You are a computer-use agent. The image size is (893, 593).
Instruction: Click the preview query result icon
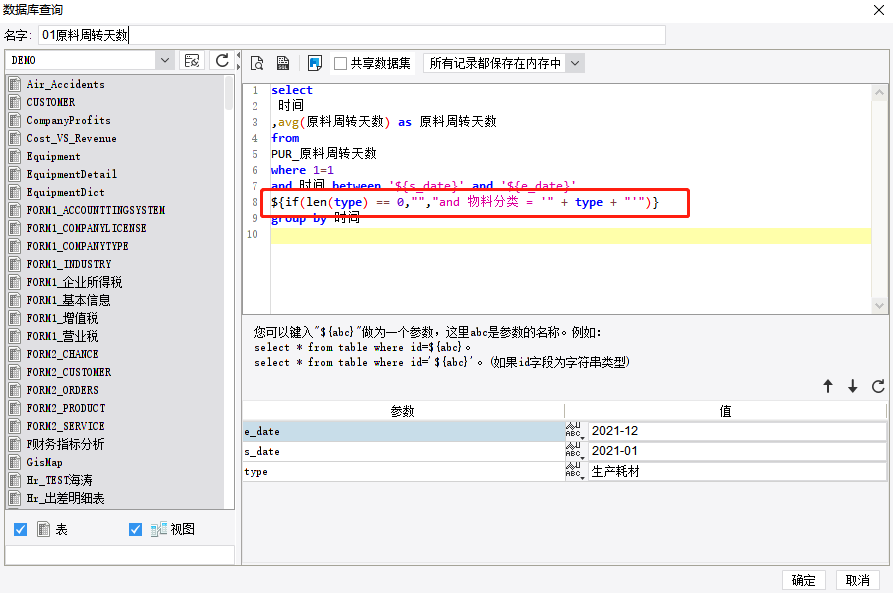click(x=257, y=63)
